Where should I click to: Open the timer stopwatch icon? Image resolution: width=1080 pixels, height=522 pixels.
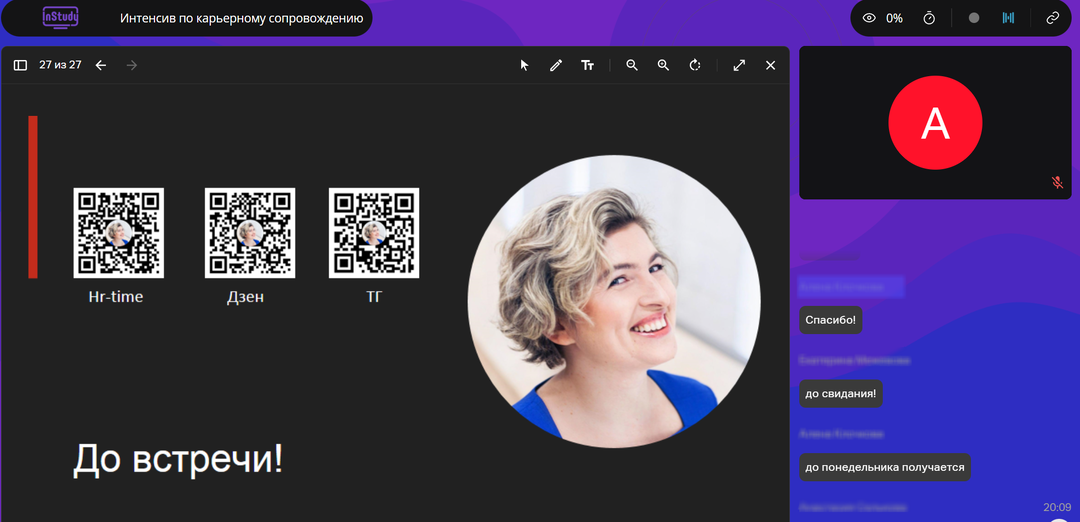click(x=929, y=18)
